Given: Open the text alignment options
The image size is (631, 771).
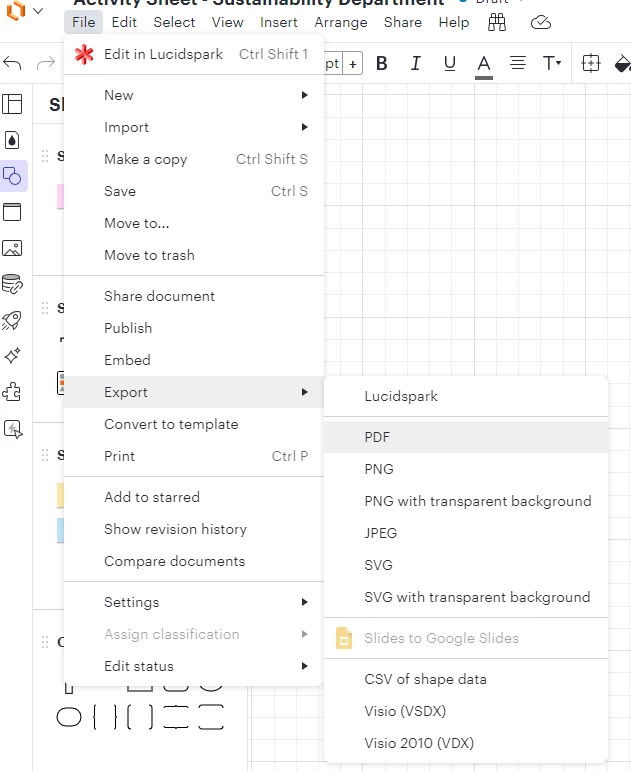Looking at the screenshot, I should (517, 63).
